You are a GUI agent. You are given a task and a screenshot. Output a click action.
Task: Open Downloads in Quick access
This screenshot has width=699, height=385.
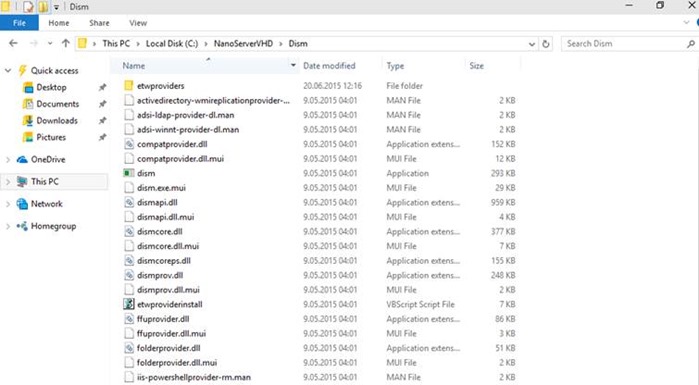pyautogui.click(x=57, y=121)
